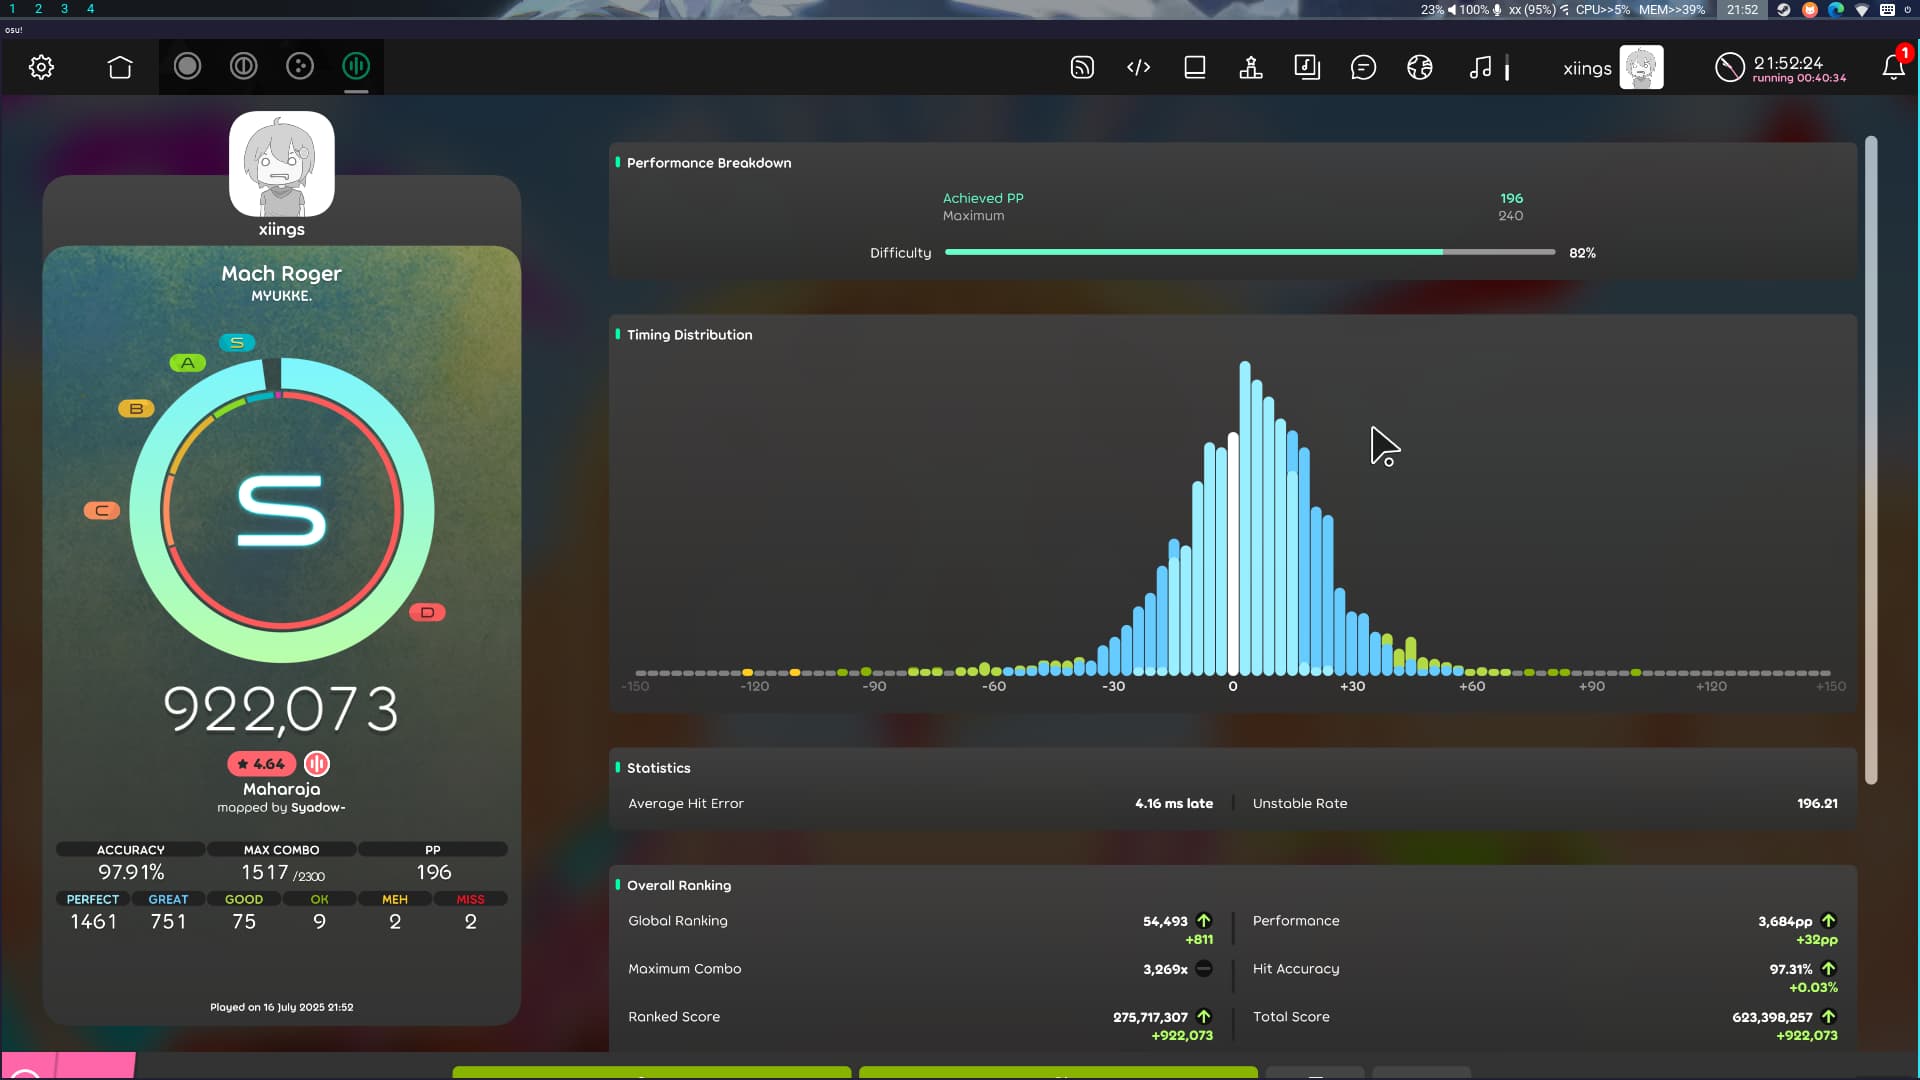Open the beatmap listing icon
Screen dimensions: 1920x1080
[x=1194, y=67]
